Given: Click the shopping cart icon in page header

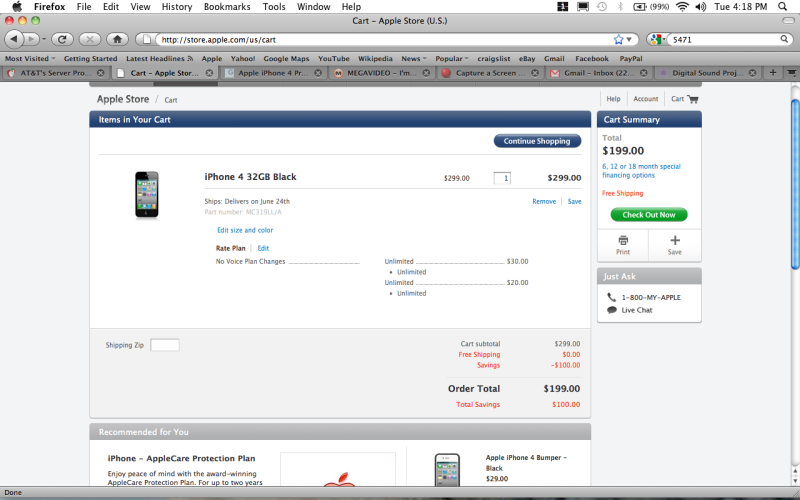Looking at the screenshot, I should tap(693, 99).
